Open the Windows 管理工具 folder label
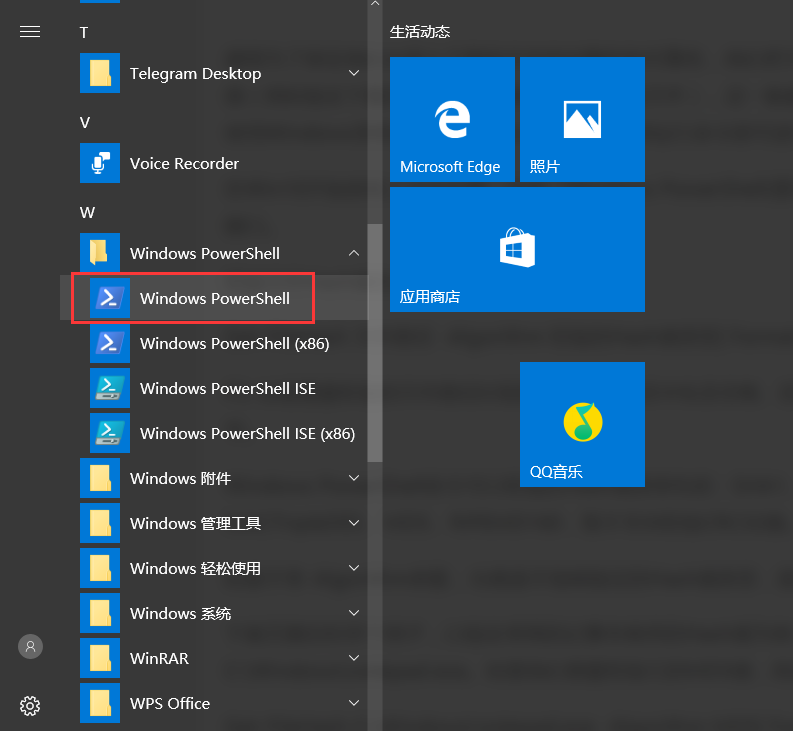The image size is (793, 731). click(x=195, y=524)
